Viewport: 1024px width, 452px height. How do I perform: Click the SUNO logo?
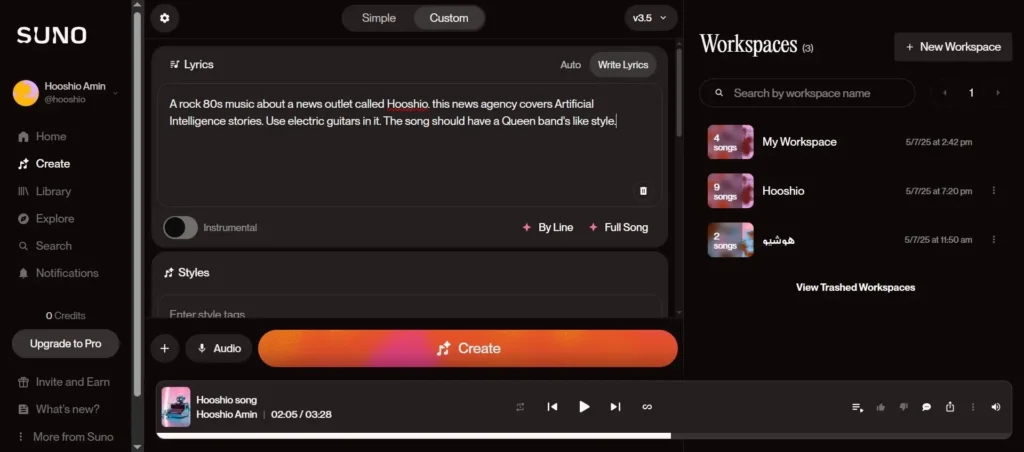[52, 35]
